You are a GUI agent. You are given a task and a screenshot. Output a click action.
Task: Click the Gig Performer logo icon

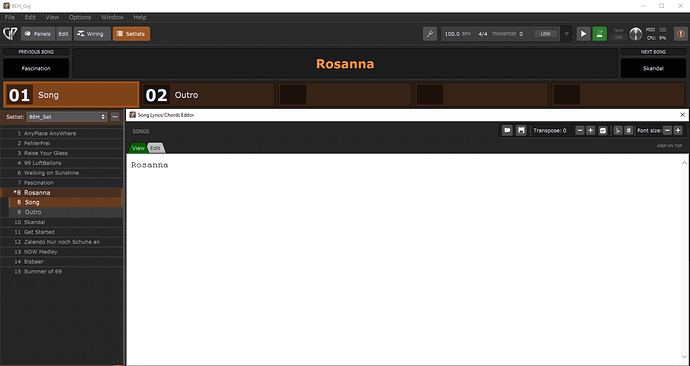pos(10,34)
